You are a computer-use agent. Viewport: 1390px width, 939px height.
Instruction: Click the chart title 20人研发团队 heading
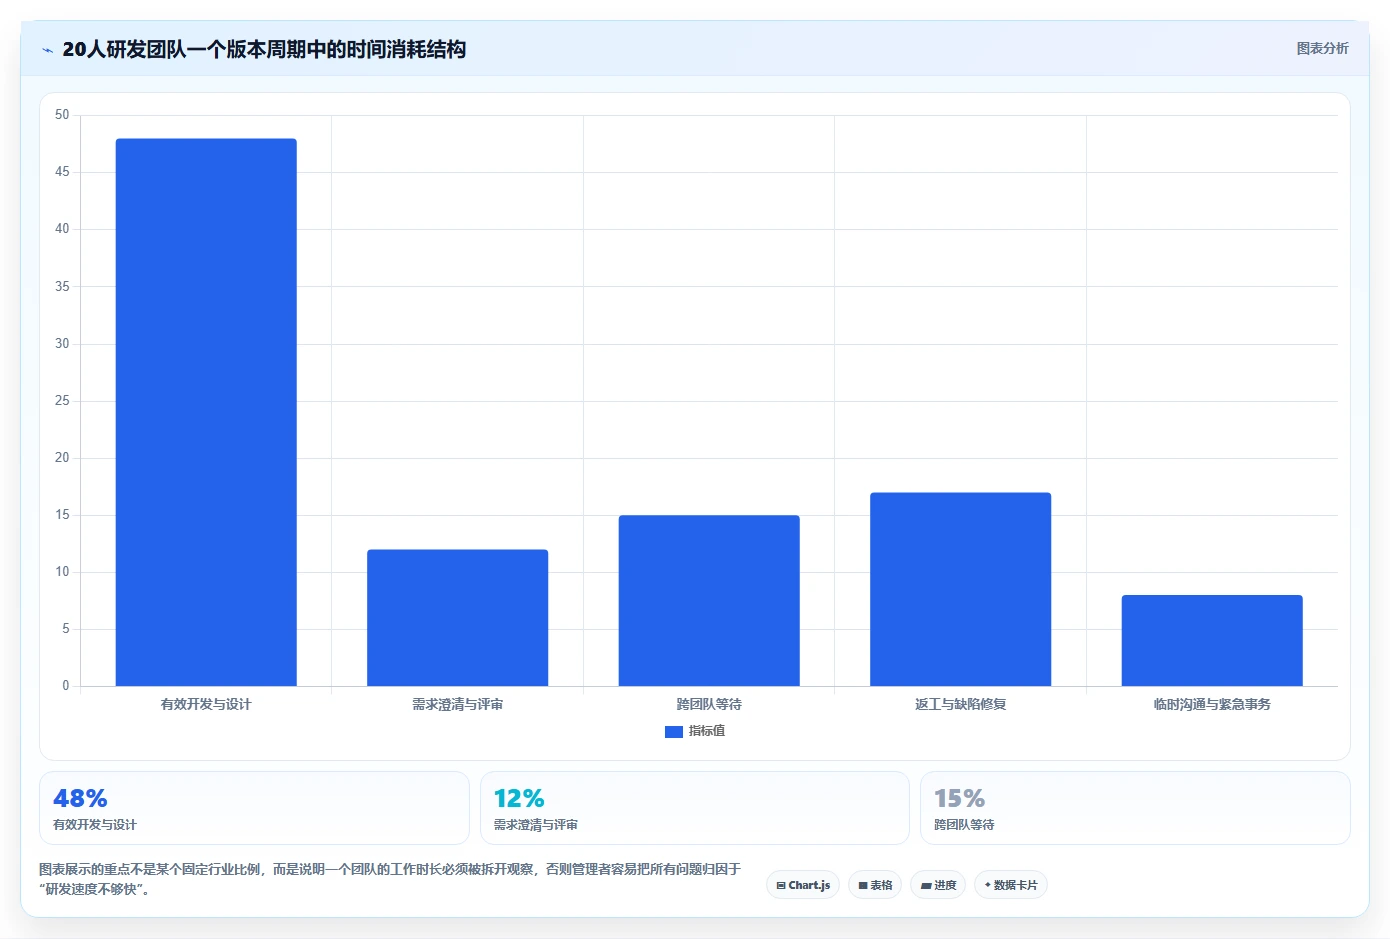click(264, 49)
